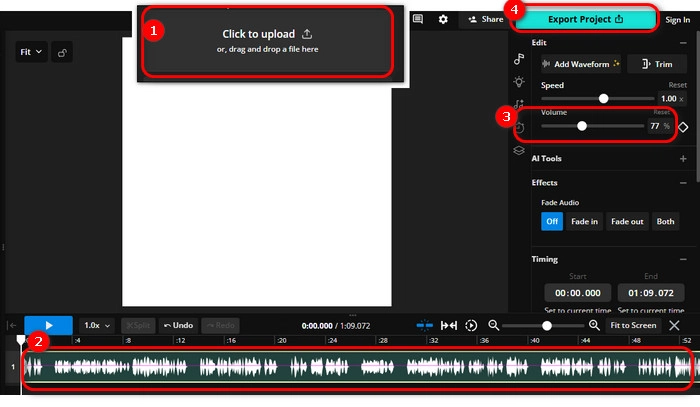
Task: Play the timeline
Action: coord(48,325)
